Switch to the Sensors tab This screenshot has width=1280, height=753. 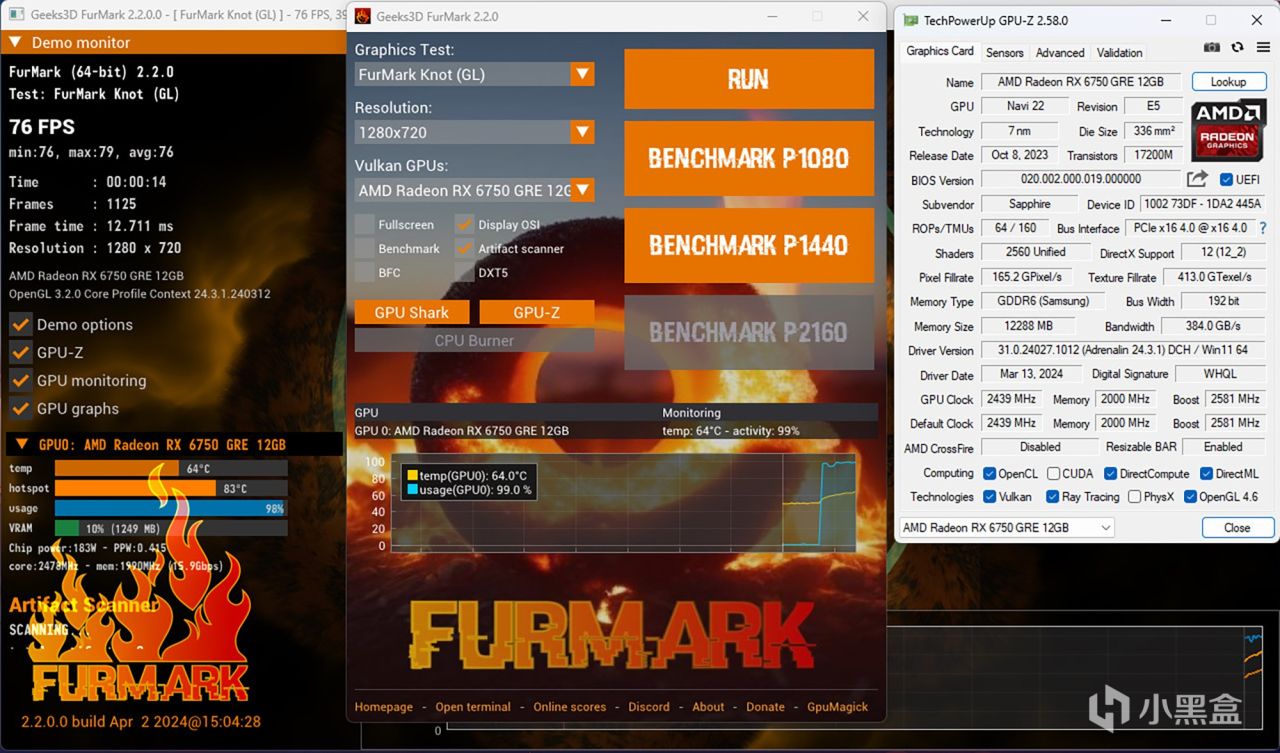point(1004,53)
